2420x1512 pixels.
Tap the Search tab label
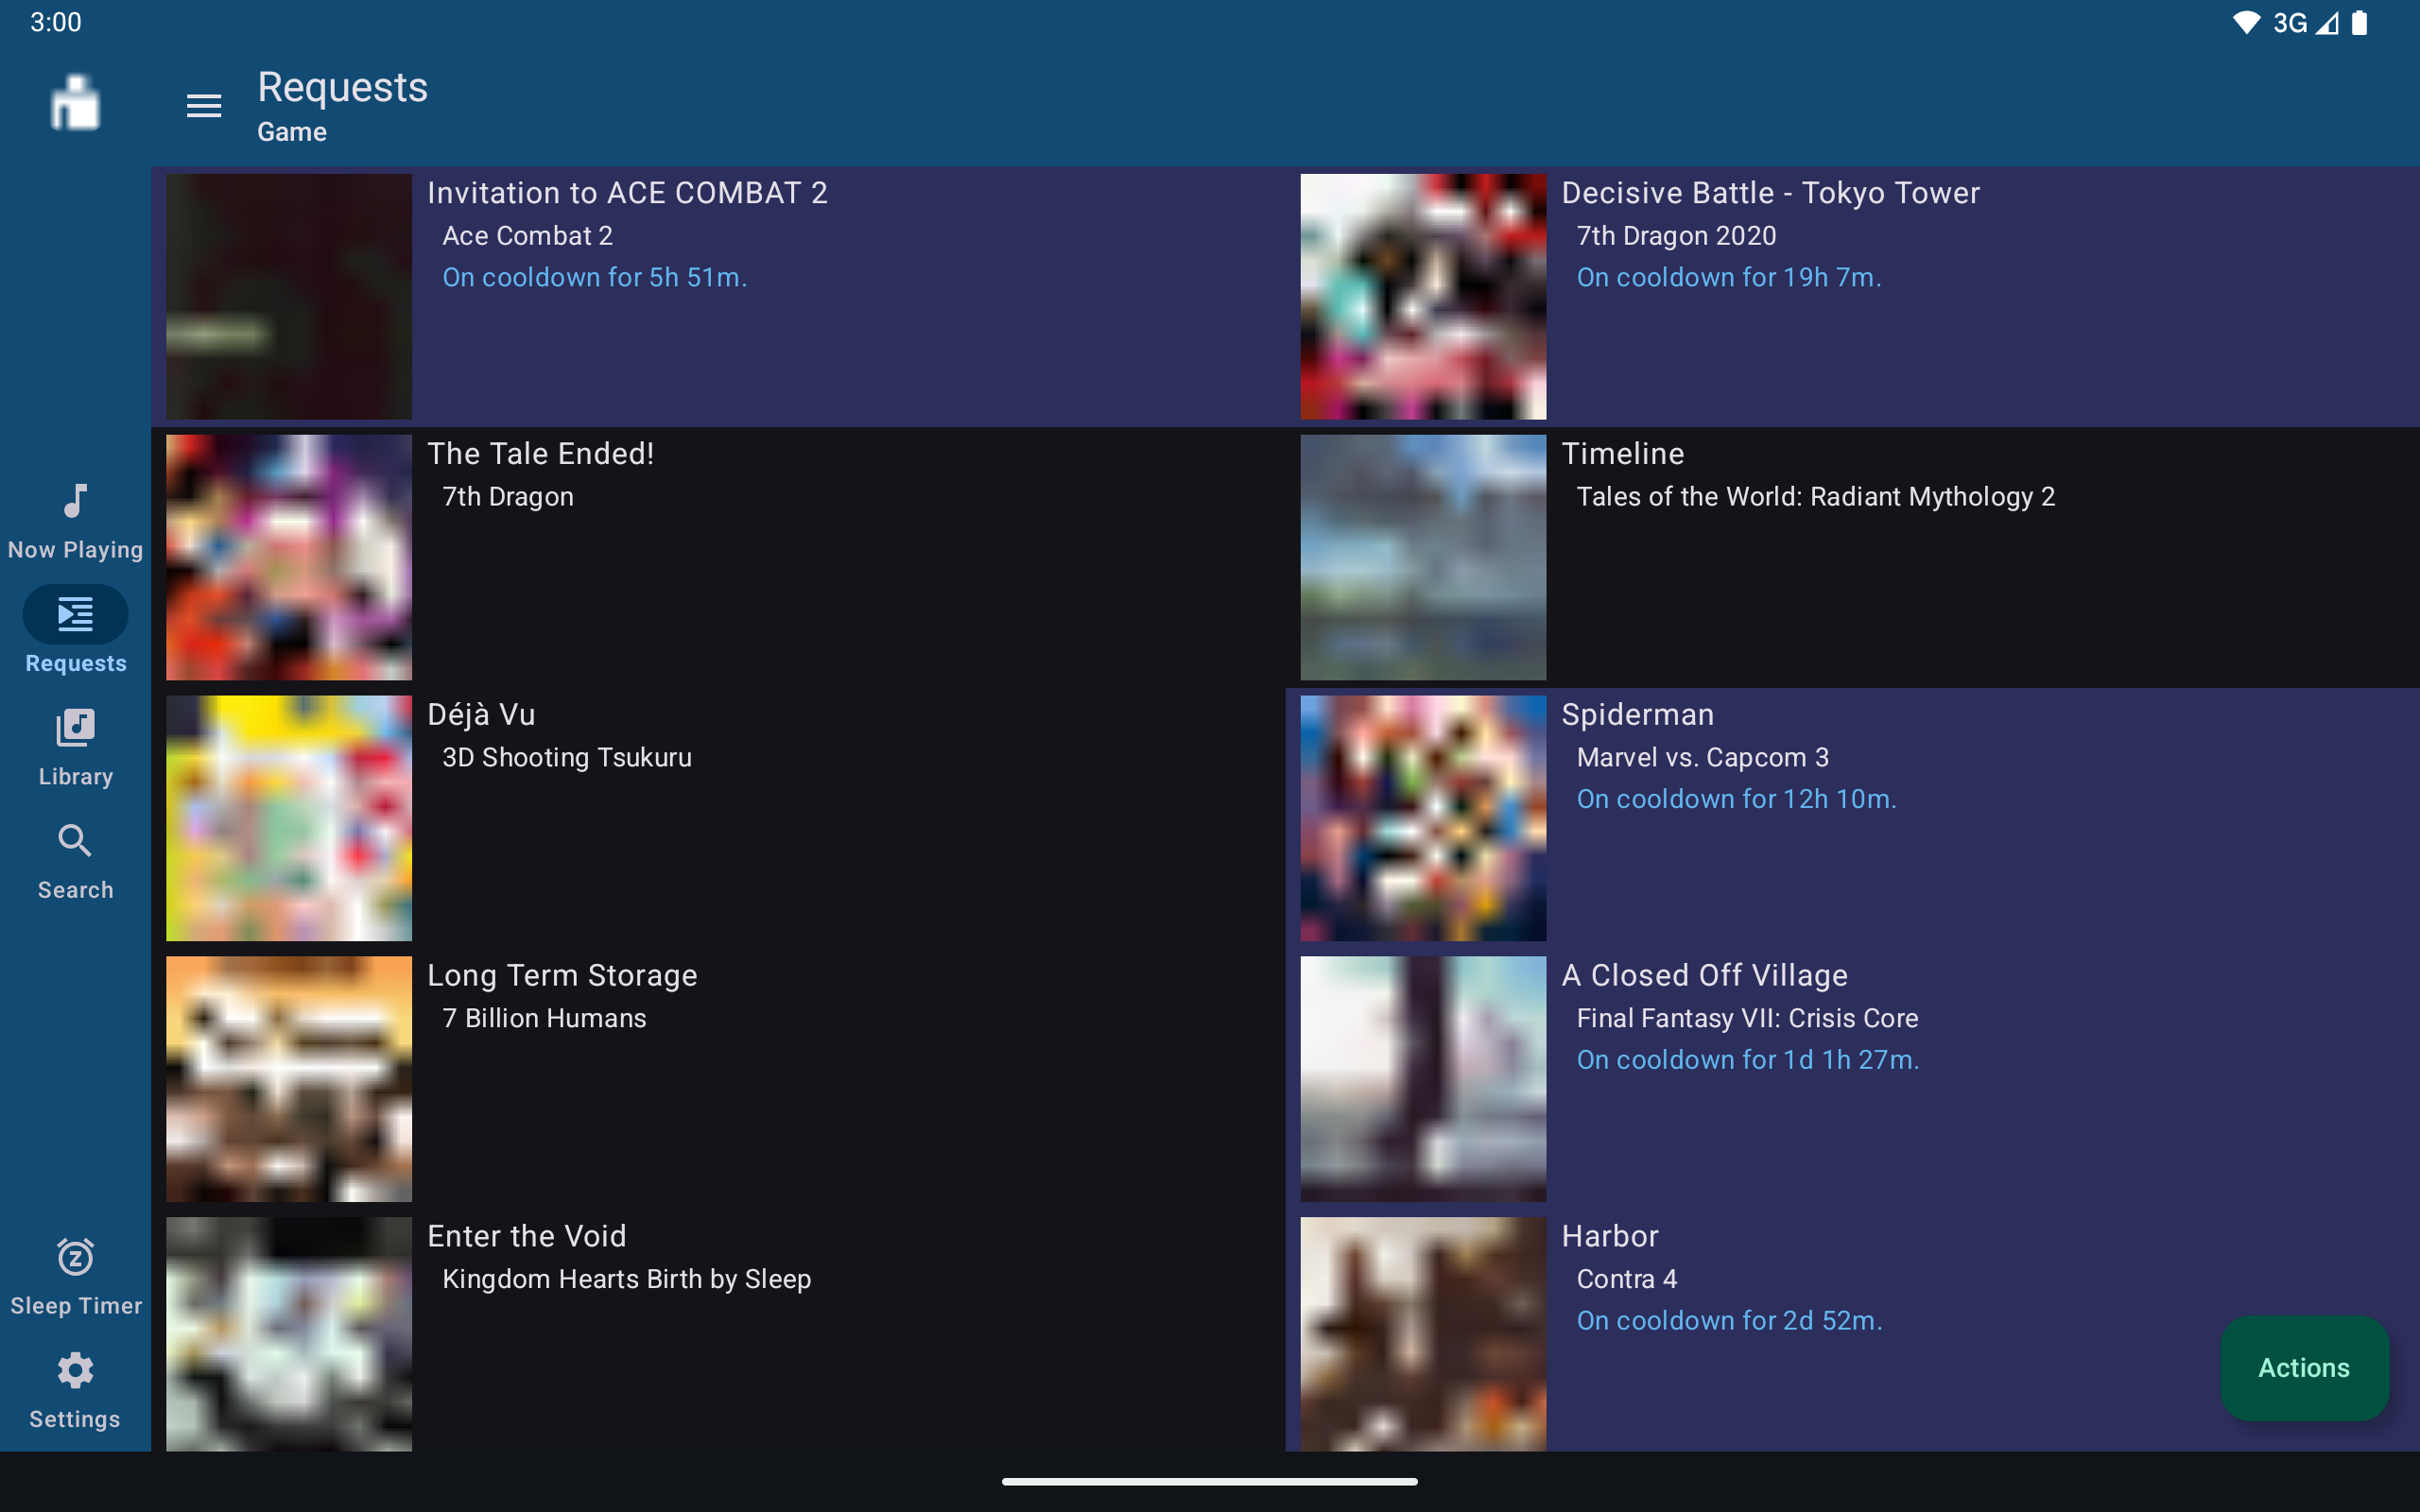tap(75, 890)
